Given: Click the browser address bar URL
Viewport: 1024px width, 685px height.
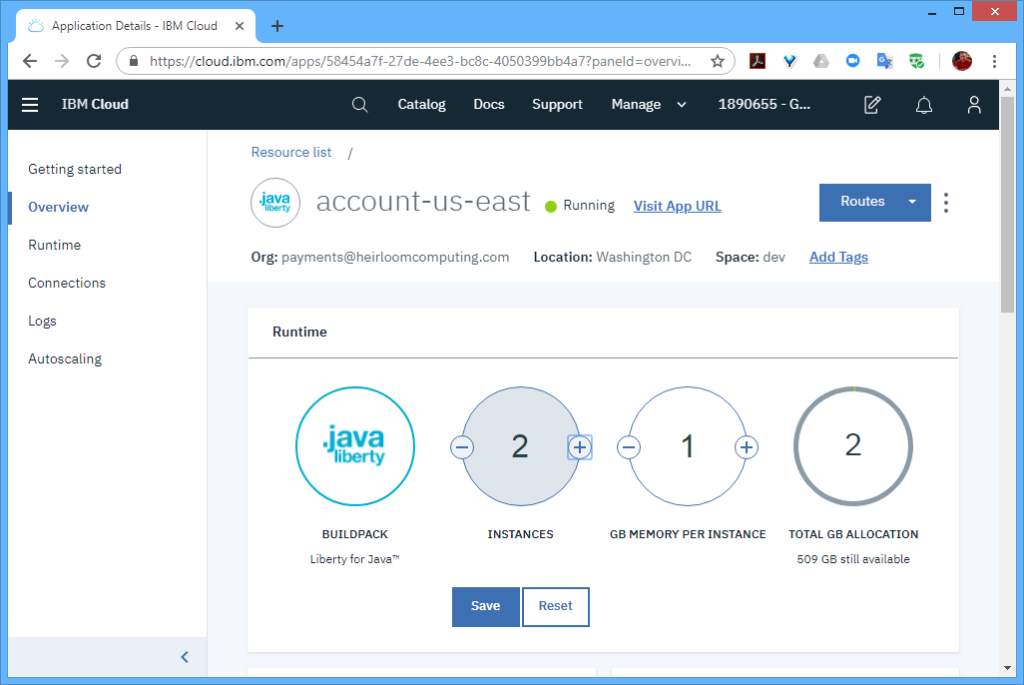Looking at the screenshot, I should [420, 61].
